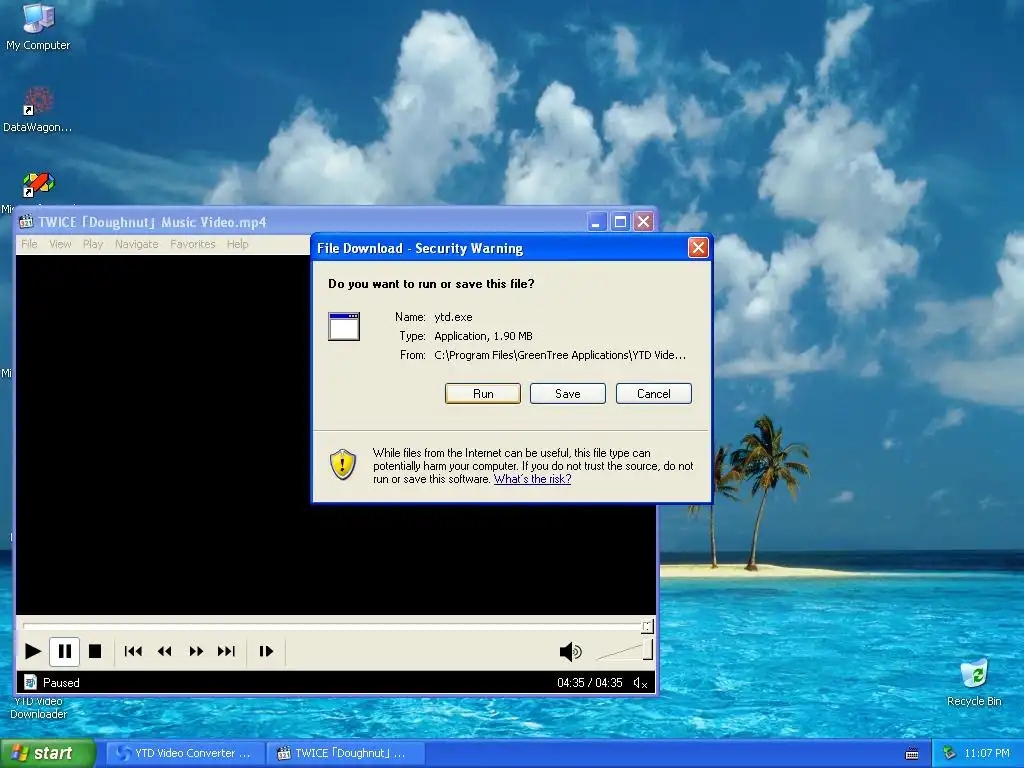
Task: Click the Paused status text in player
Action: (61, 683)
